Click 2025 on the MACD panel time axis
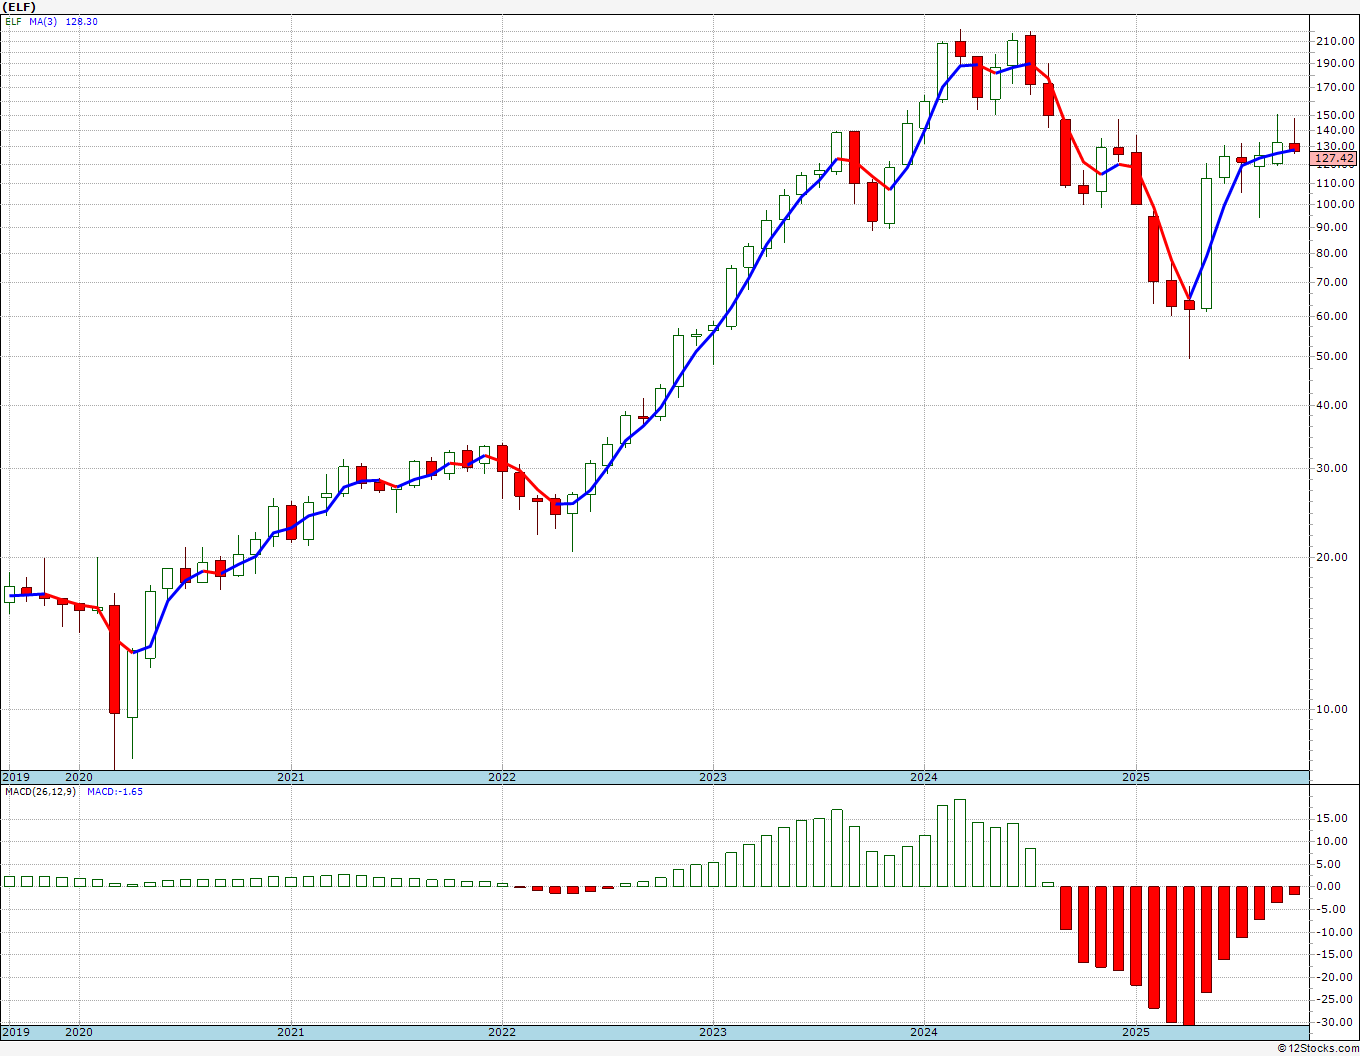The height and width of the screenshot is (1056, 1360). [1136, 1032]
